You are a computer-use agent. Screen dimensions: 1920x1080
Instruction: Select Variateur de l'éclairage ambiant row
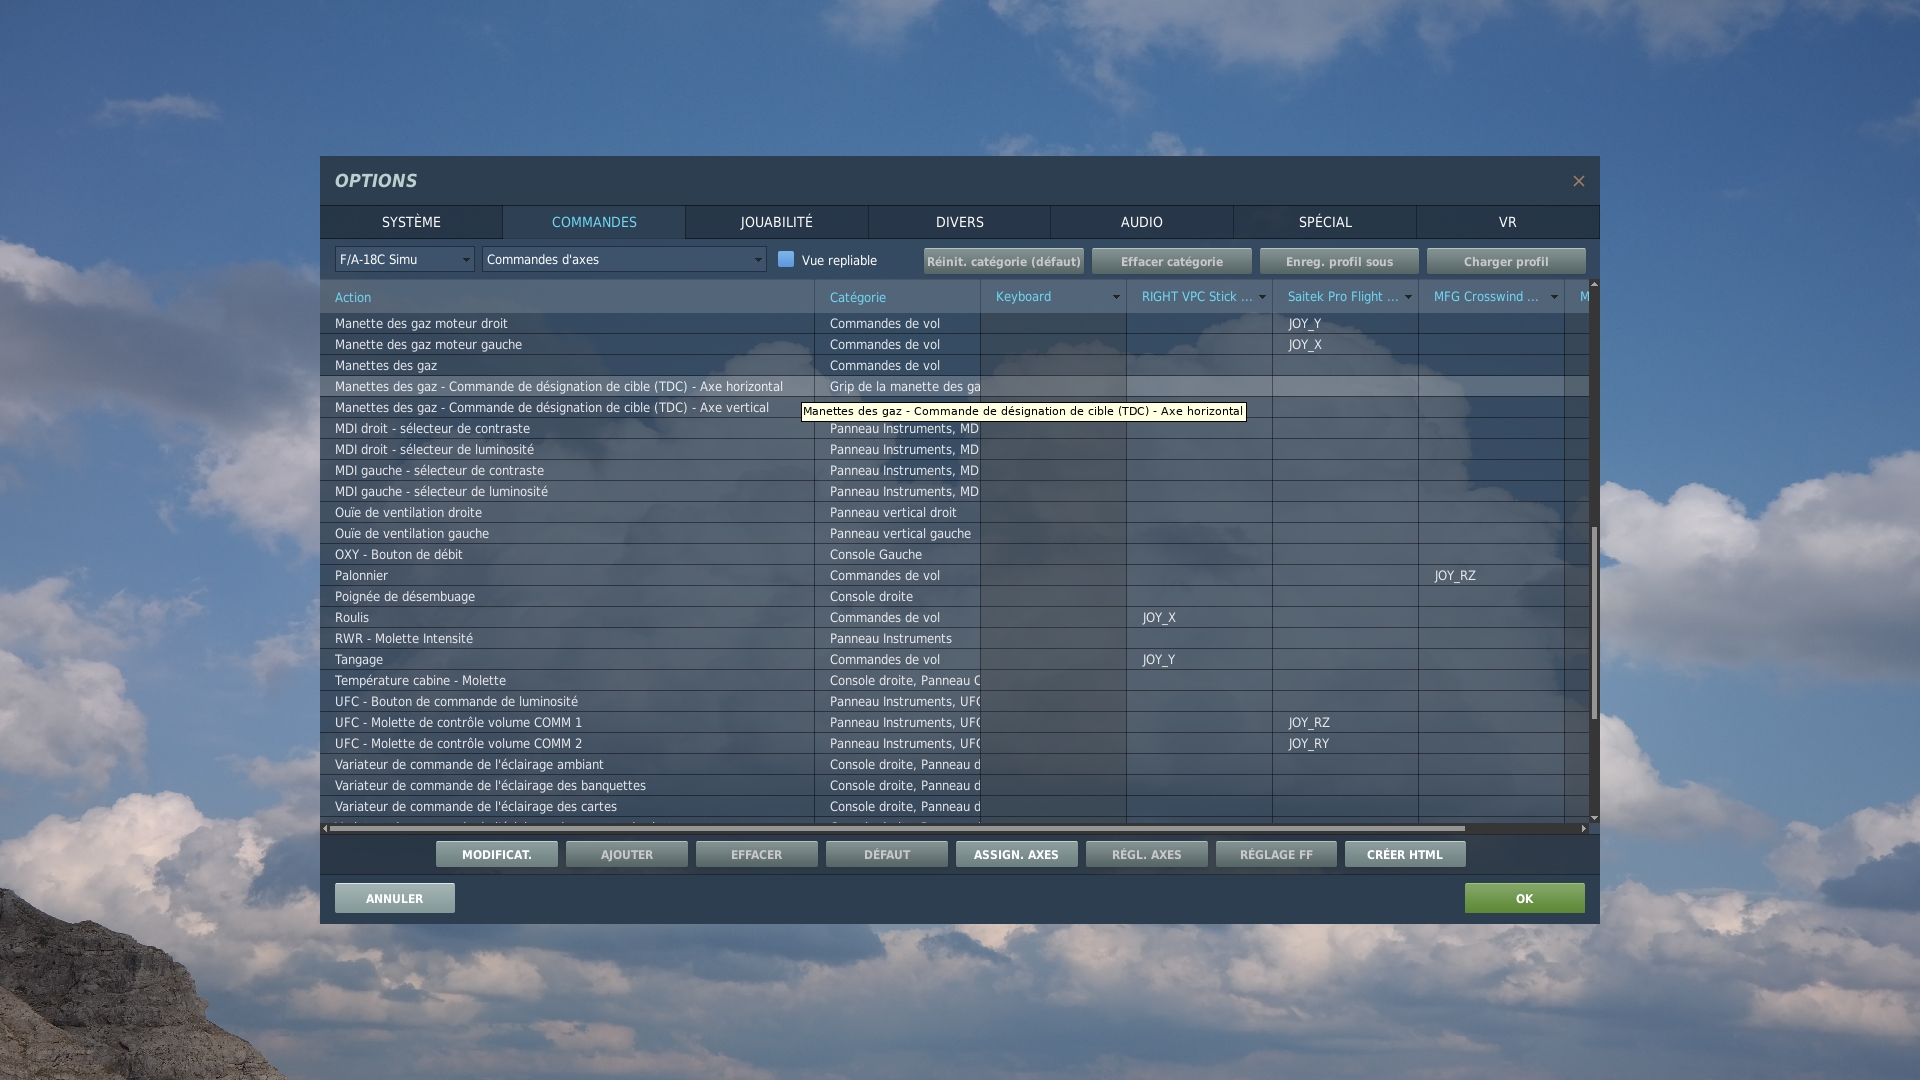click(954, 764)
